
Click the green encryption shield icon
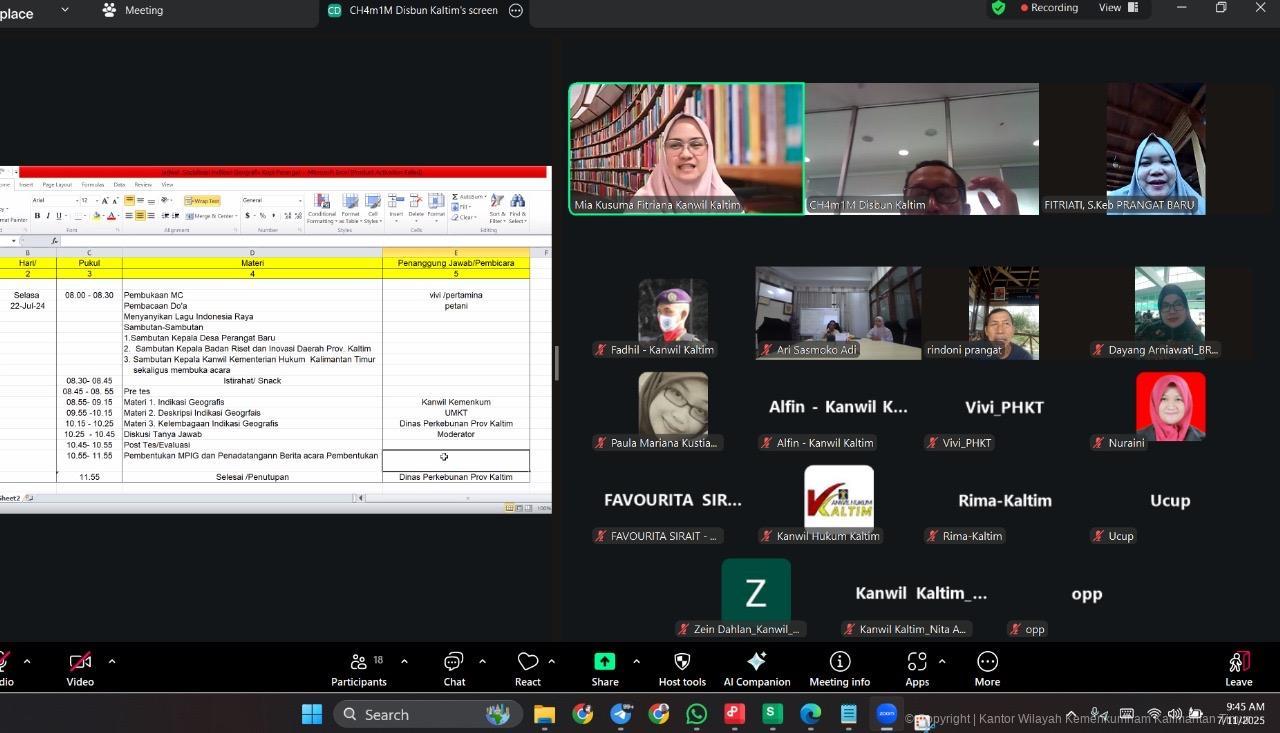tap(998, 8)
